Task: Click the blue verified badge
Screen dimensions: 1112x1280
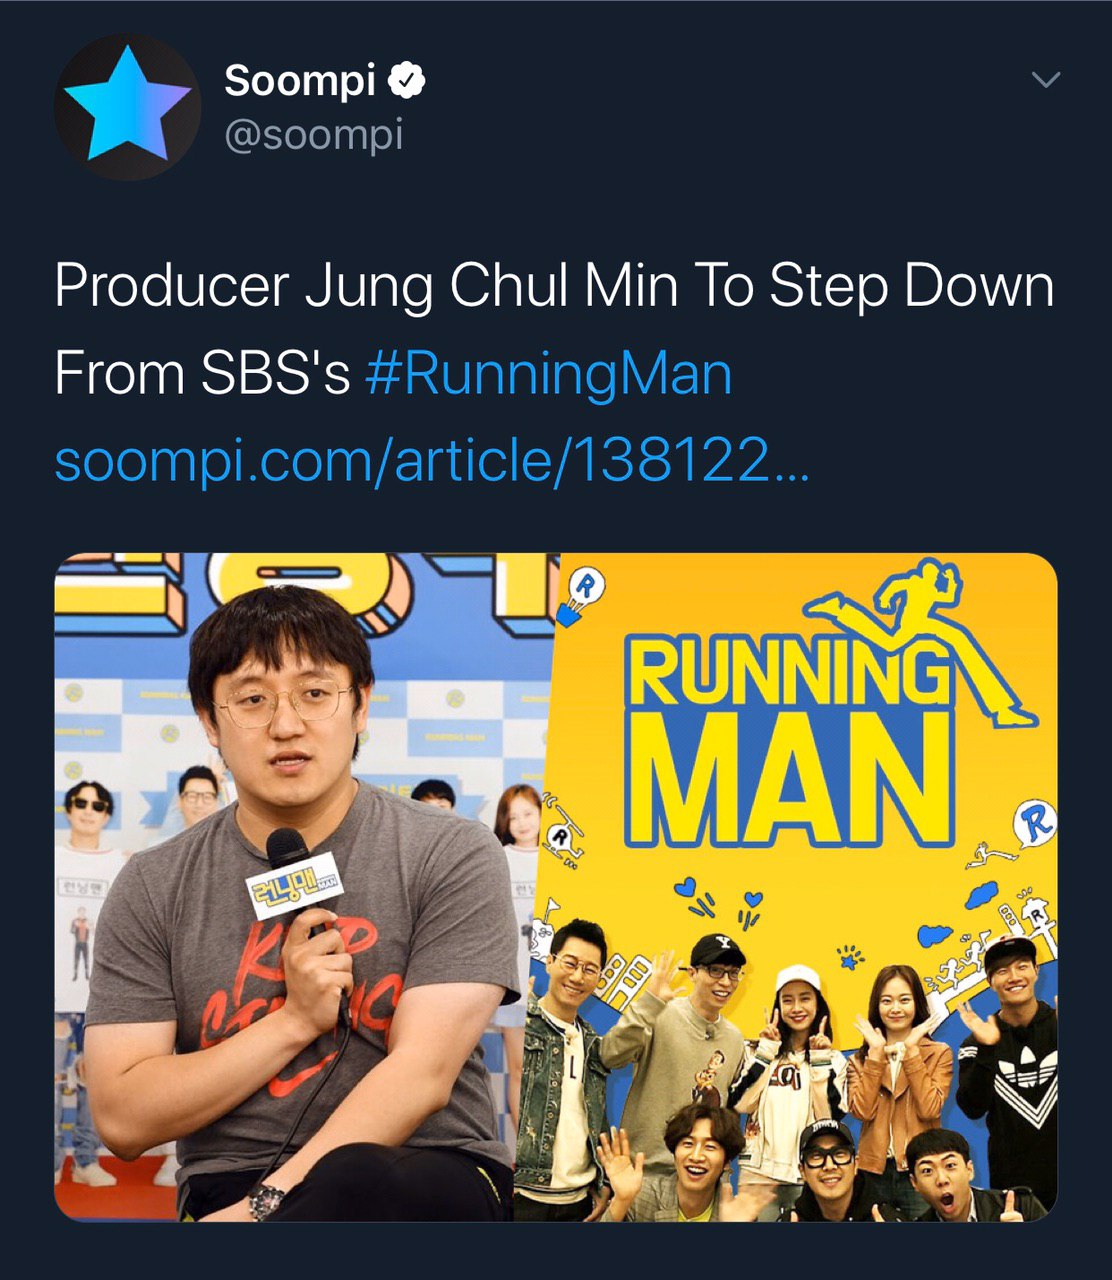Action: (407, 80)
